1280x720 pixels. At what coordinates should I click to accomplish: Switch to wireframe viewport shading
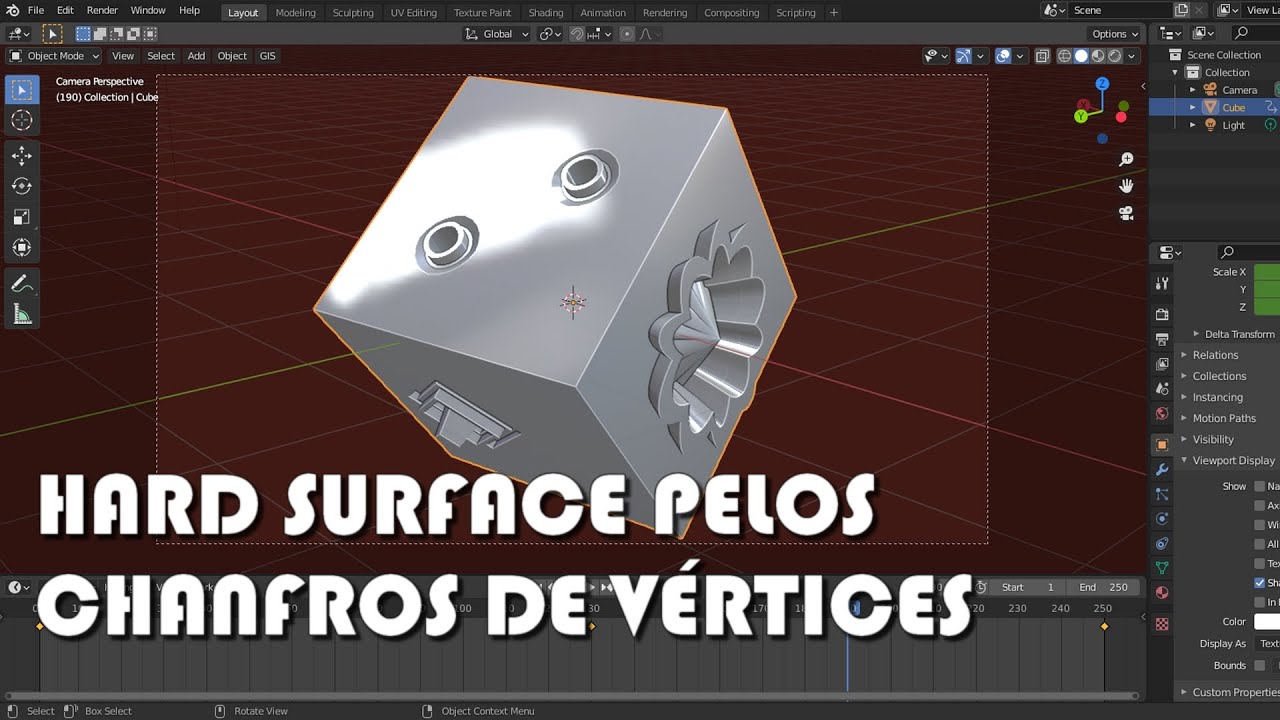[x=1064, y=56]
